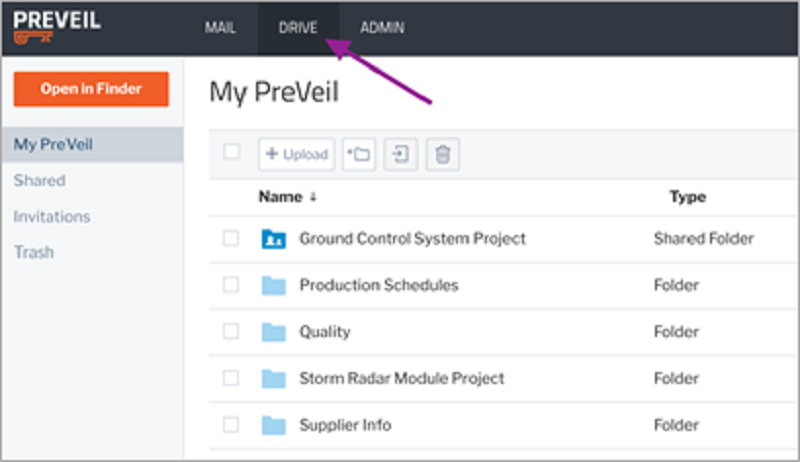Click the Supplier Info folder icon
Image resolution: width=800 pixels, height=462 pixels.
[x=273, y=425]
